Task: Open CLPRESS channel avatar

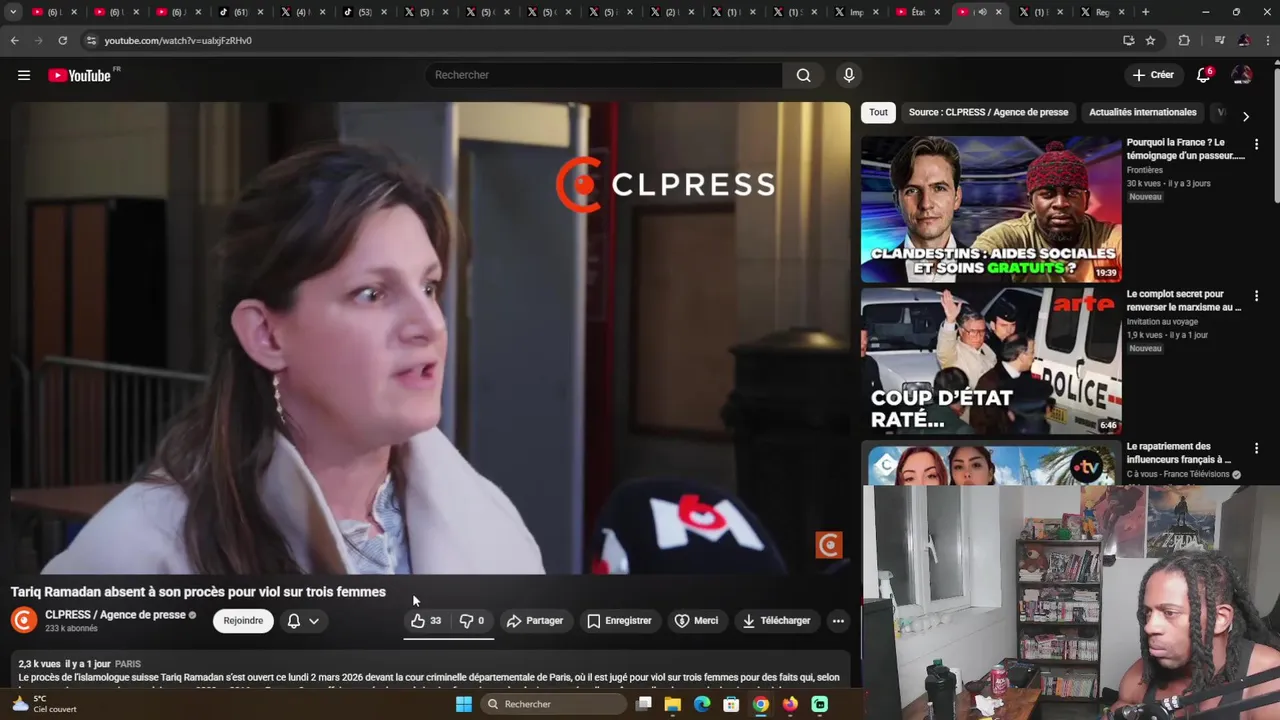Action: (x=24, y=620)
